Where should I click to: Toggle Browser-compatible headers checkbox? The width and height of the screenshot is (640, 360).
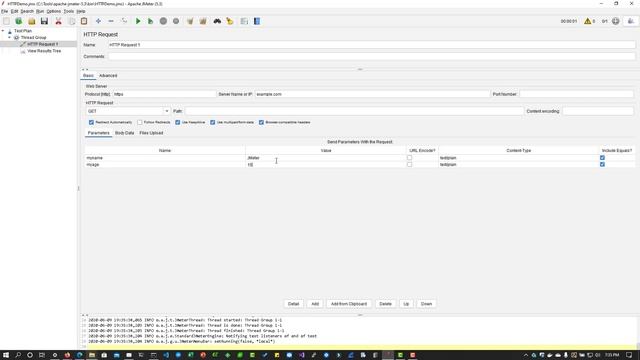click(x=261, y=122)
